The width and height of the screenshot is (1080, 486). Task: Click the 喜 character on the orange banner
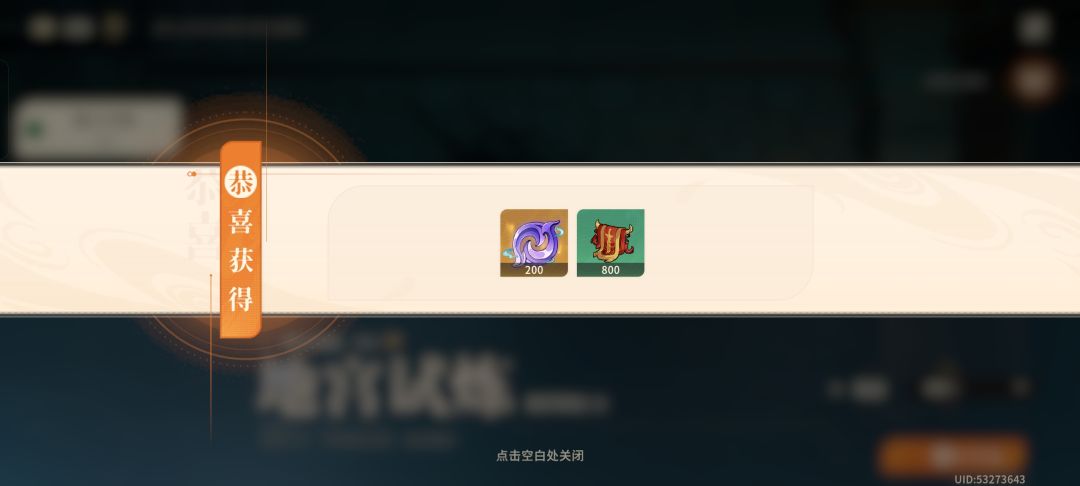[240, 222]
